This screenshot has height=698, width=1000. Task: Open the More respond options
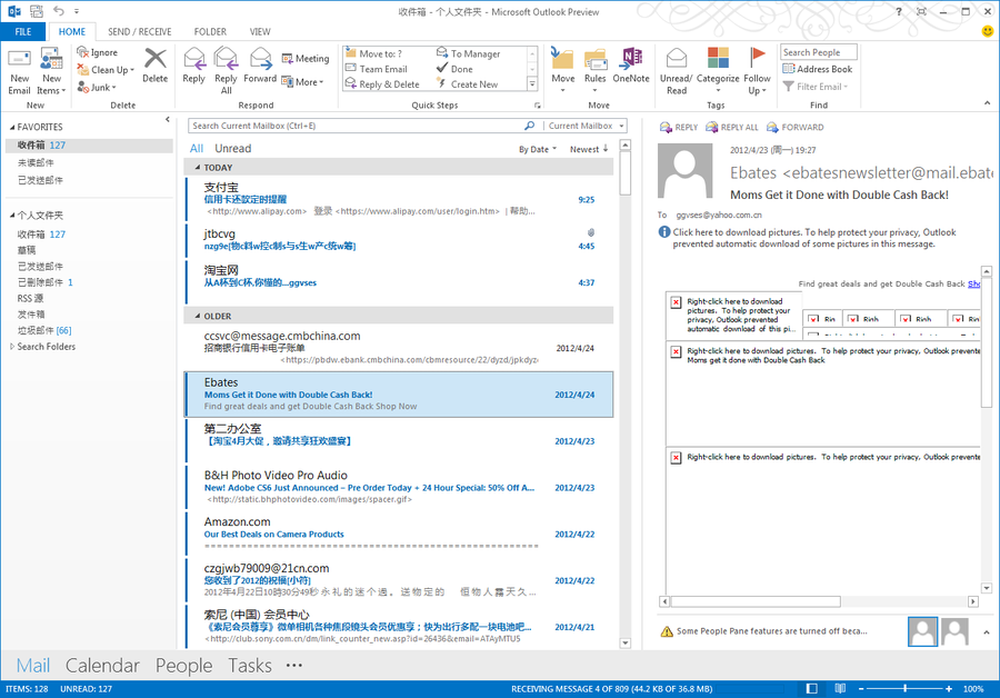[302, 82]
